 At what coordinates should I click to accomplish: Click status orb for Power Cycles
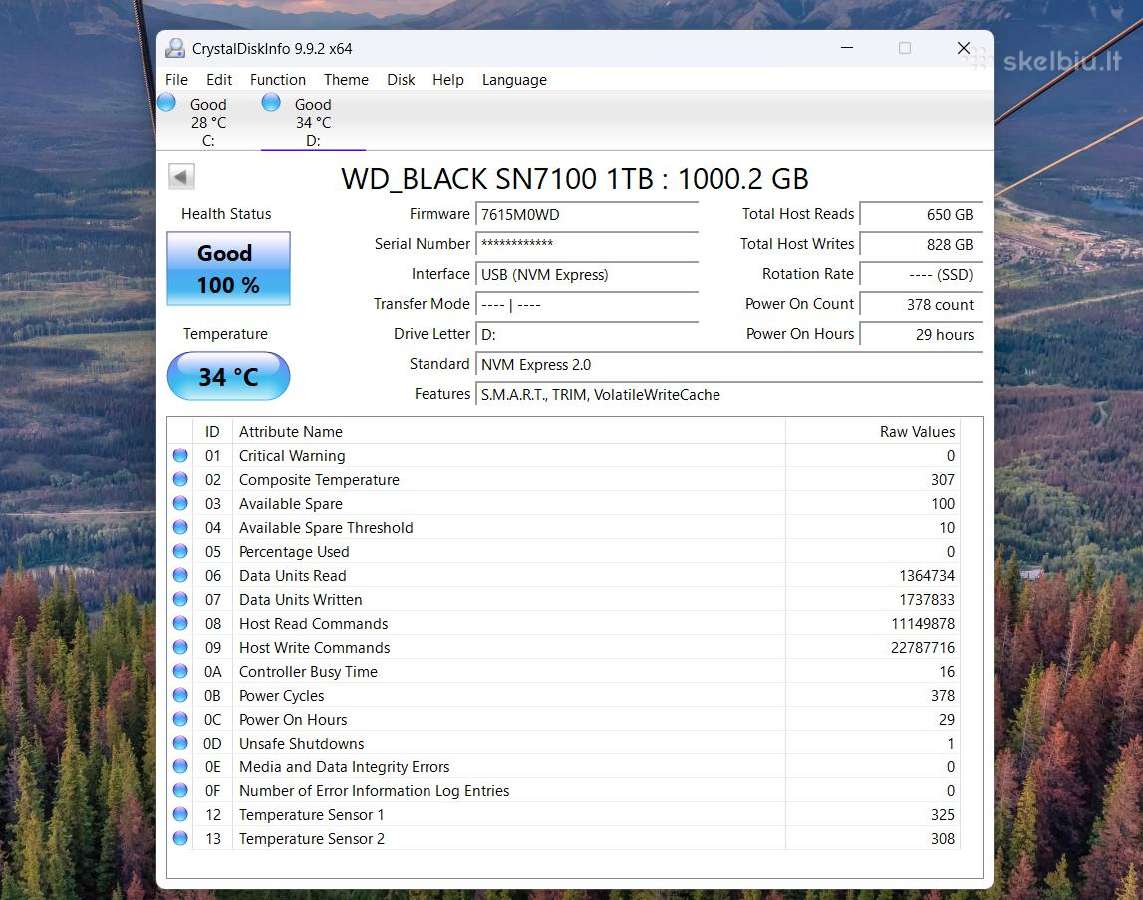click(x=180, y=696)
